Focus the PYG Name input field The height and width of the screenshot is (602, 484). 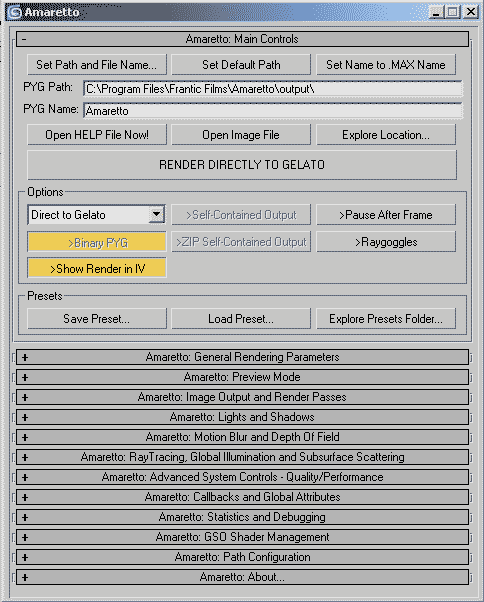[273, 111]
